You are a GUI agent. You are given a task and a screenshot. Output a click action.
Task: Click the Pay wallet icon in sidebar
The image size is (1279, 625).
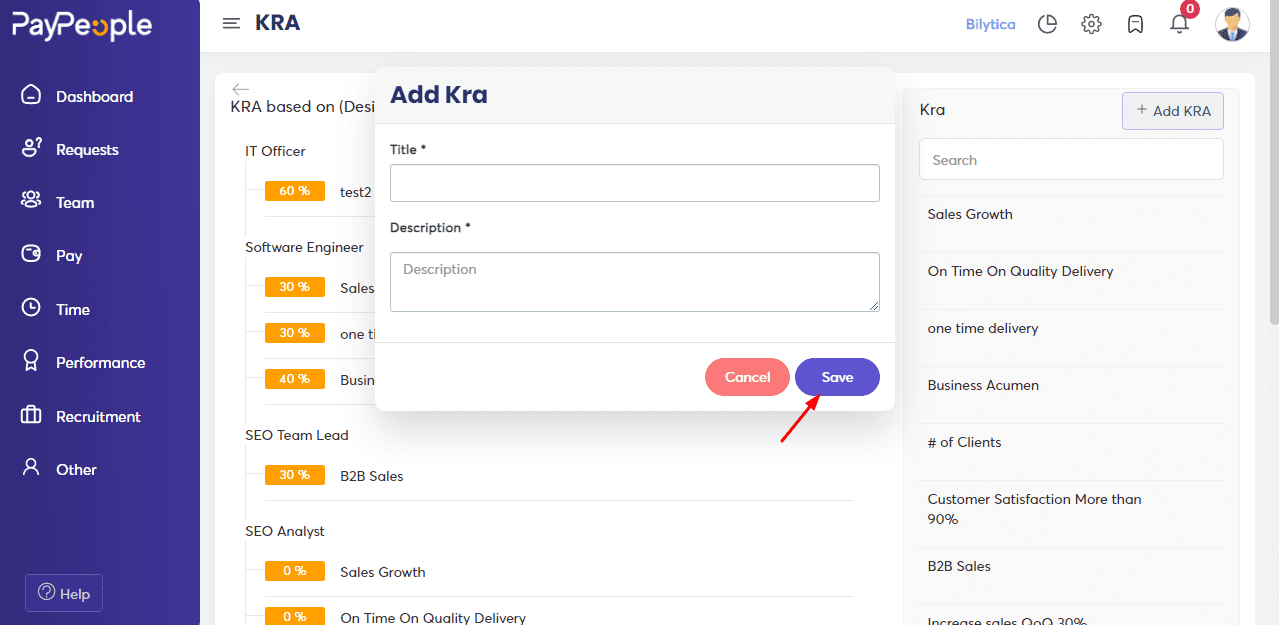coord(31,254)
